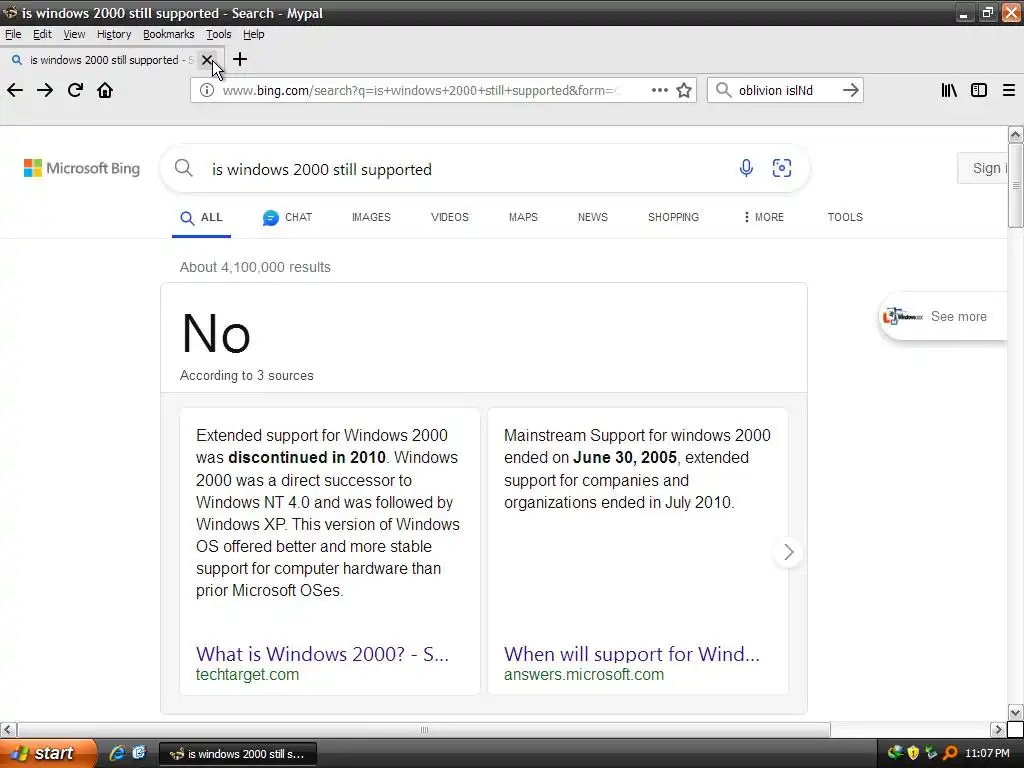Click 'According to 3 sources' text
The height and width of the screenshot is (768, 1024).
[x=247, y=376]
